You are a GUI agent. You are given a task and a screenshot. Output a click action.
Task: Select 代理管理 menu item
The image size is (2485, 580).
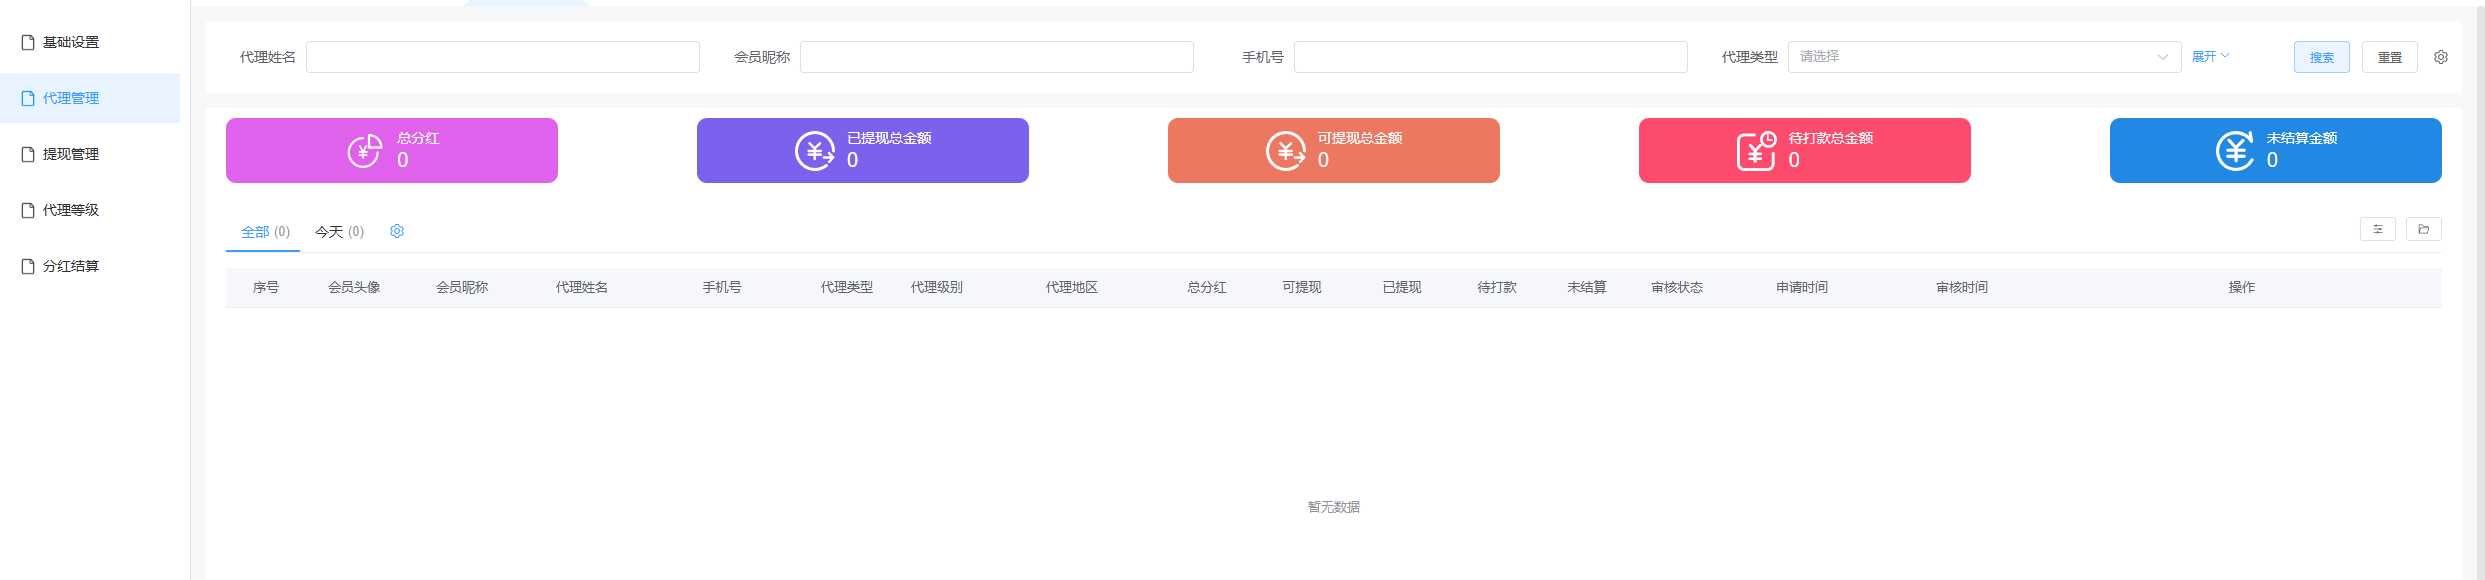[90, 98]
